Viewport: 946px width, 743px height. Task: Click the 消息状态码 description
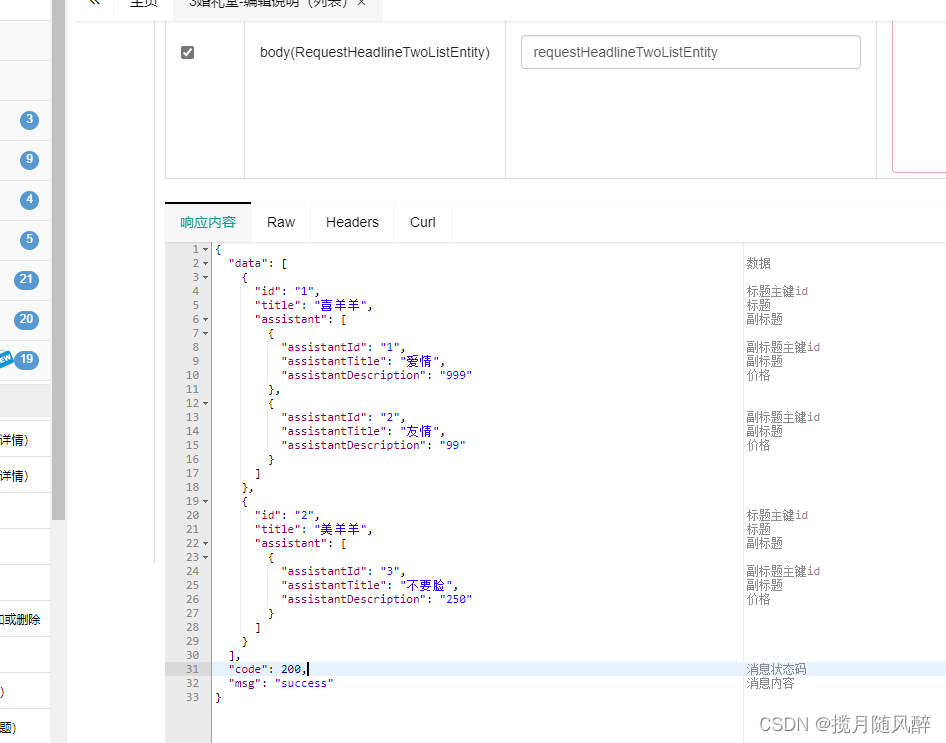pos(776,669)
